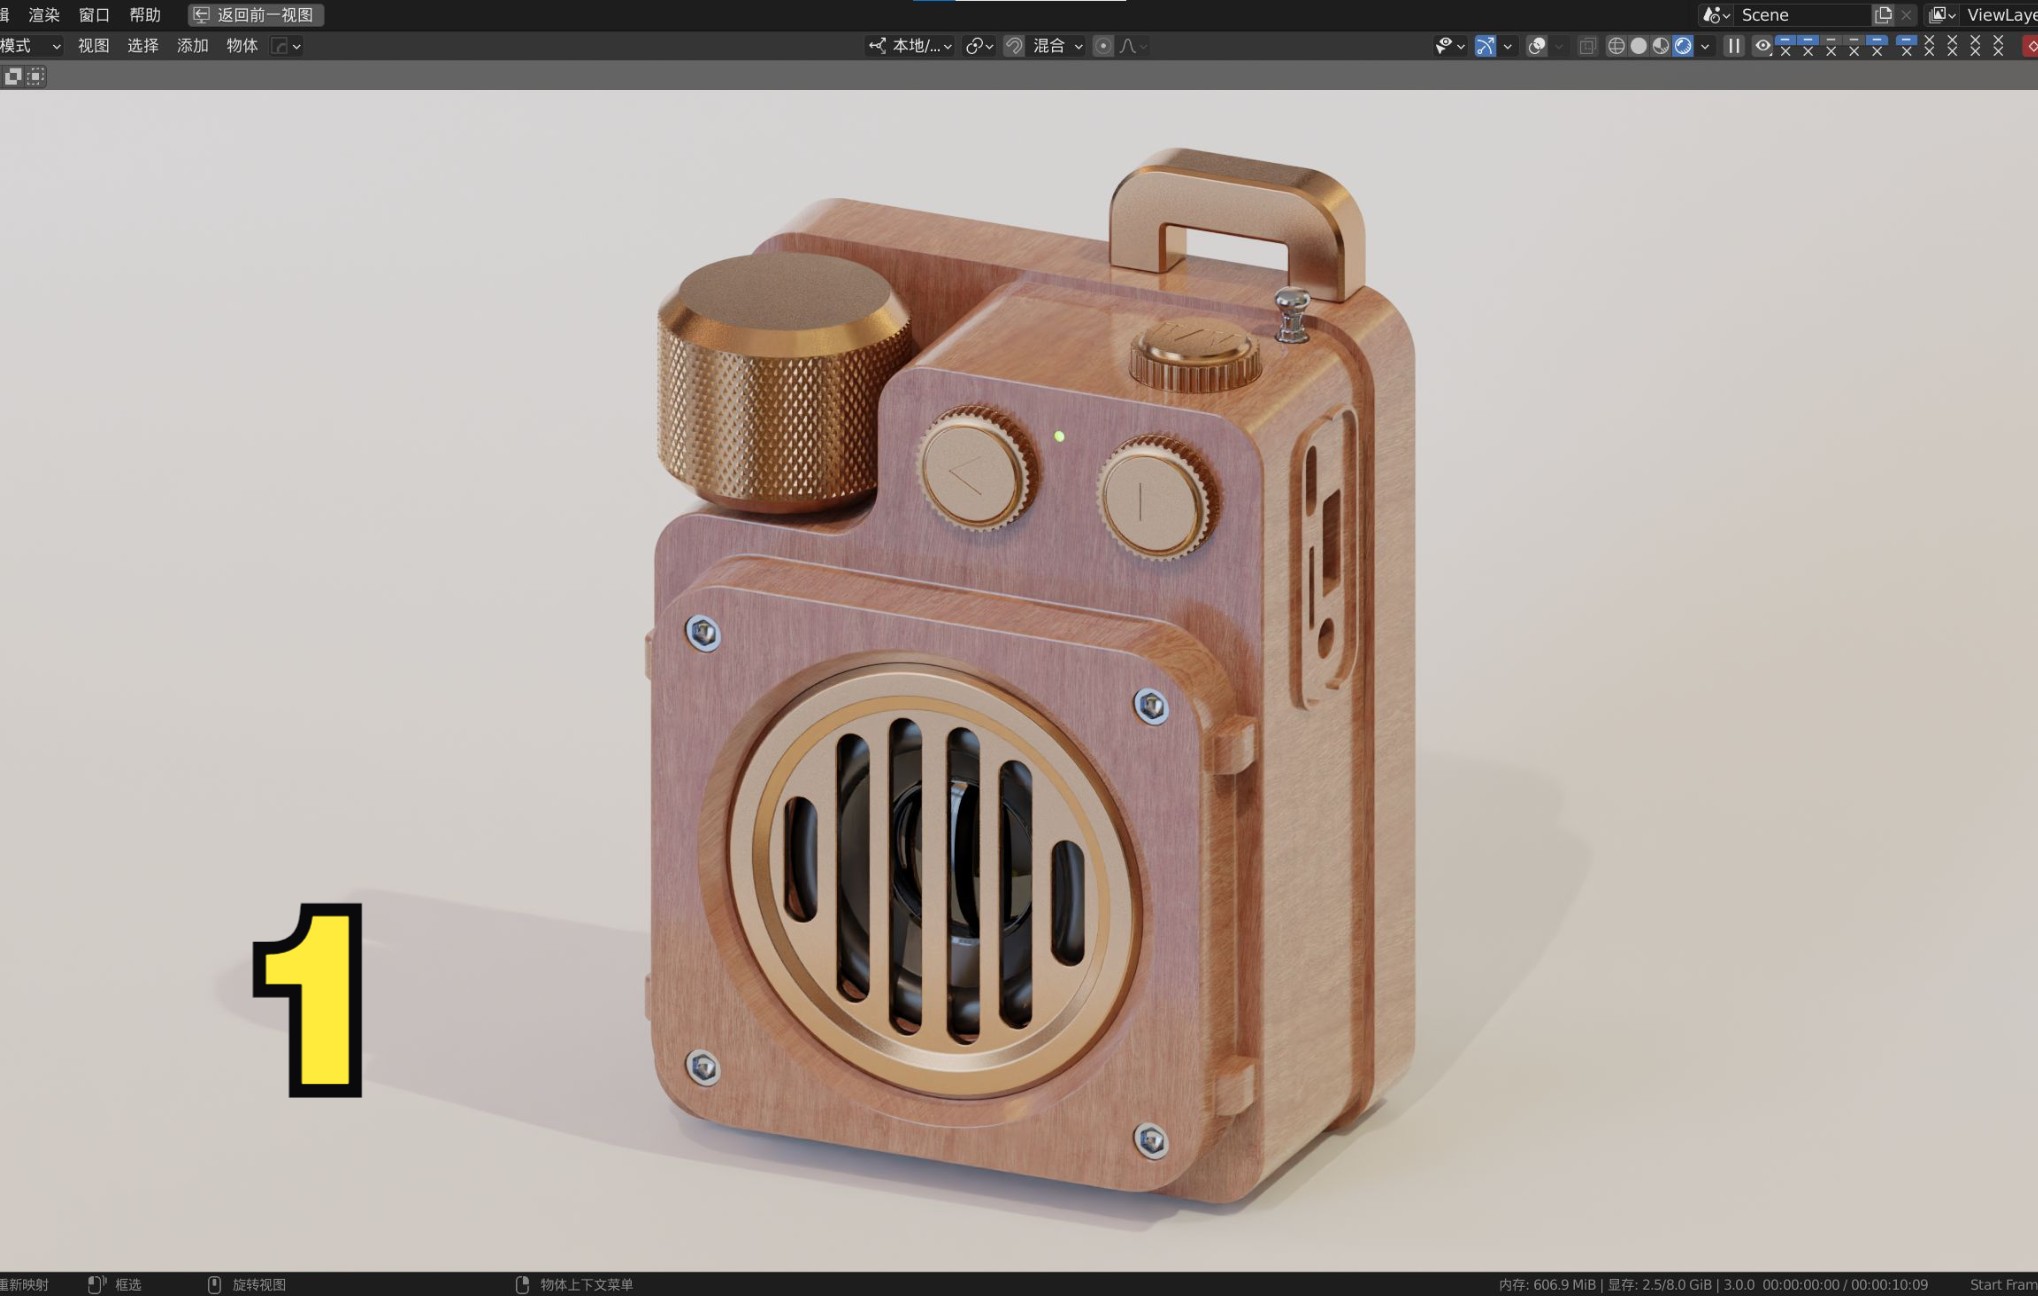Screen dimensions: 2038x1296
Task: Toggle the show gizmos button
Action: pos(1484,46)
